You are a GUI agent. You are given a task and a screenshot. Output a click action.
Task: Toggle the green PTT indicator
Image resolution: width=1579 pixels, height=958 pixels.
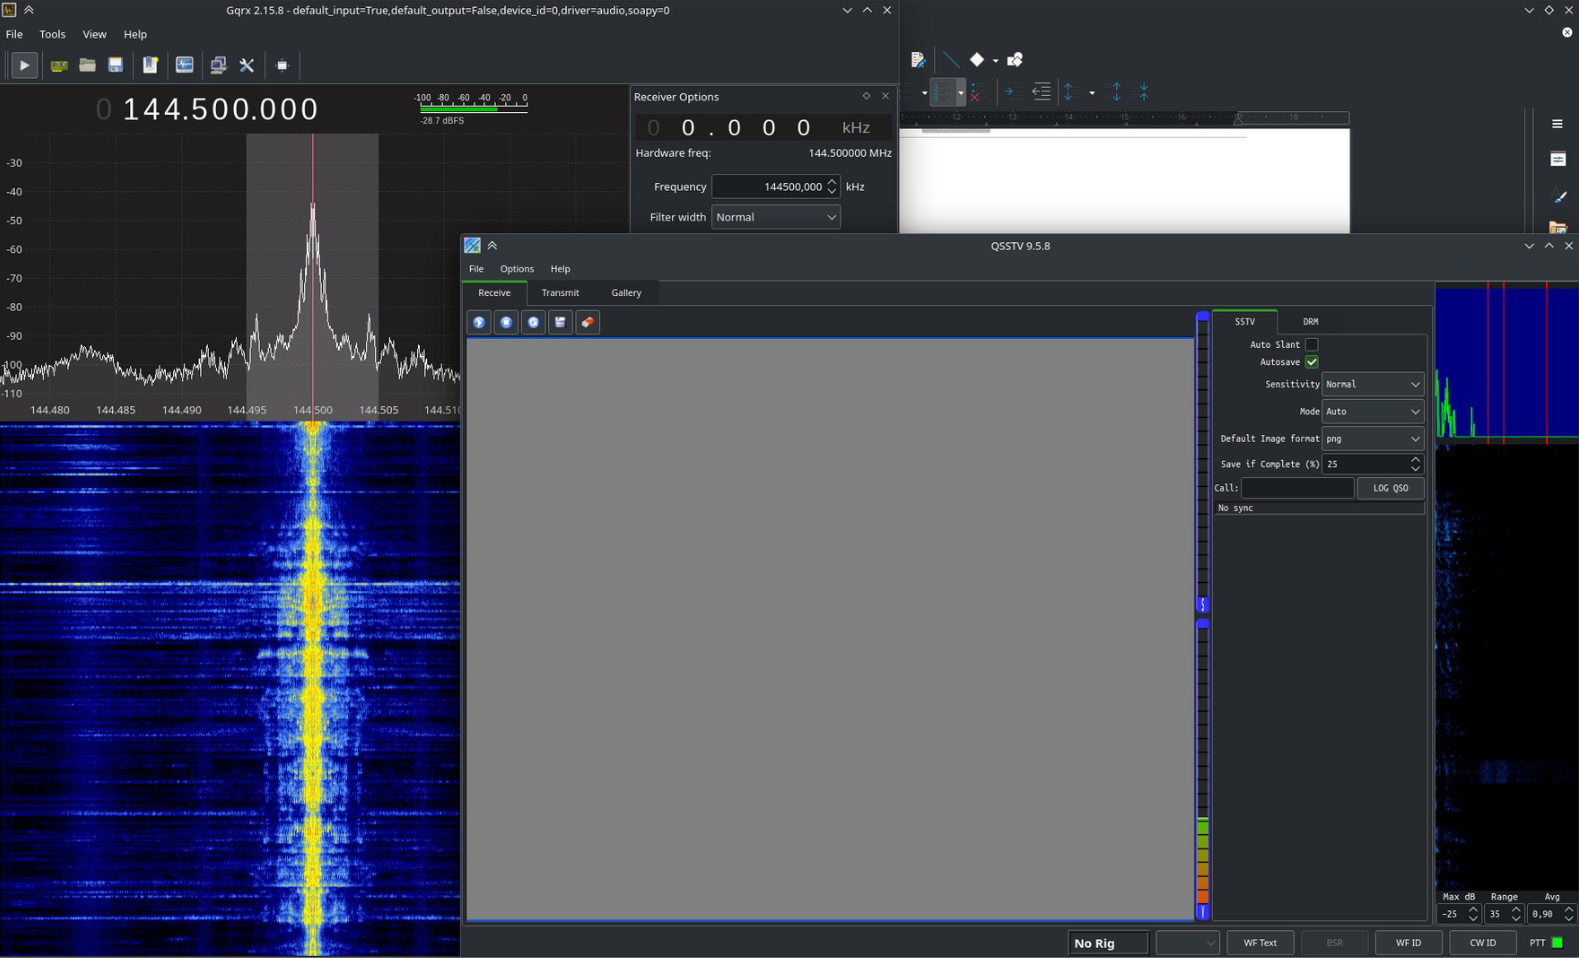click(1556, 942)
